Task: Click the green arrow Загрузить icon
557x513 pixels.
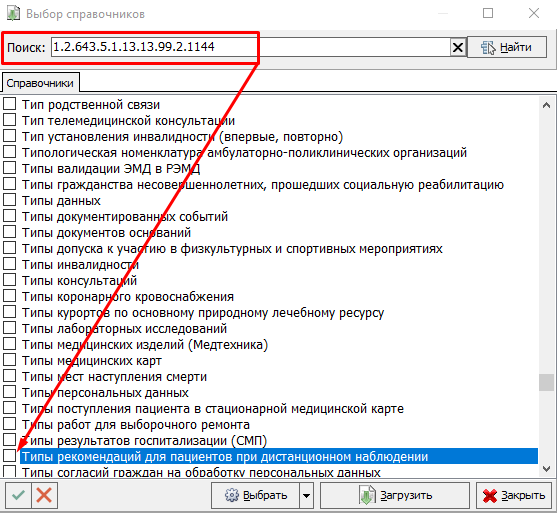Action: [x=367, y=495]
